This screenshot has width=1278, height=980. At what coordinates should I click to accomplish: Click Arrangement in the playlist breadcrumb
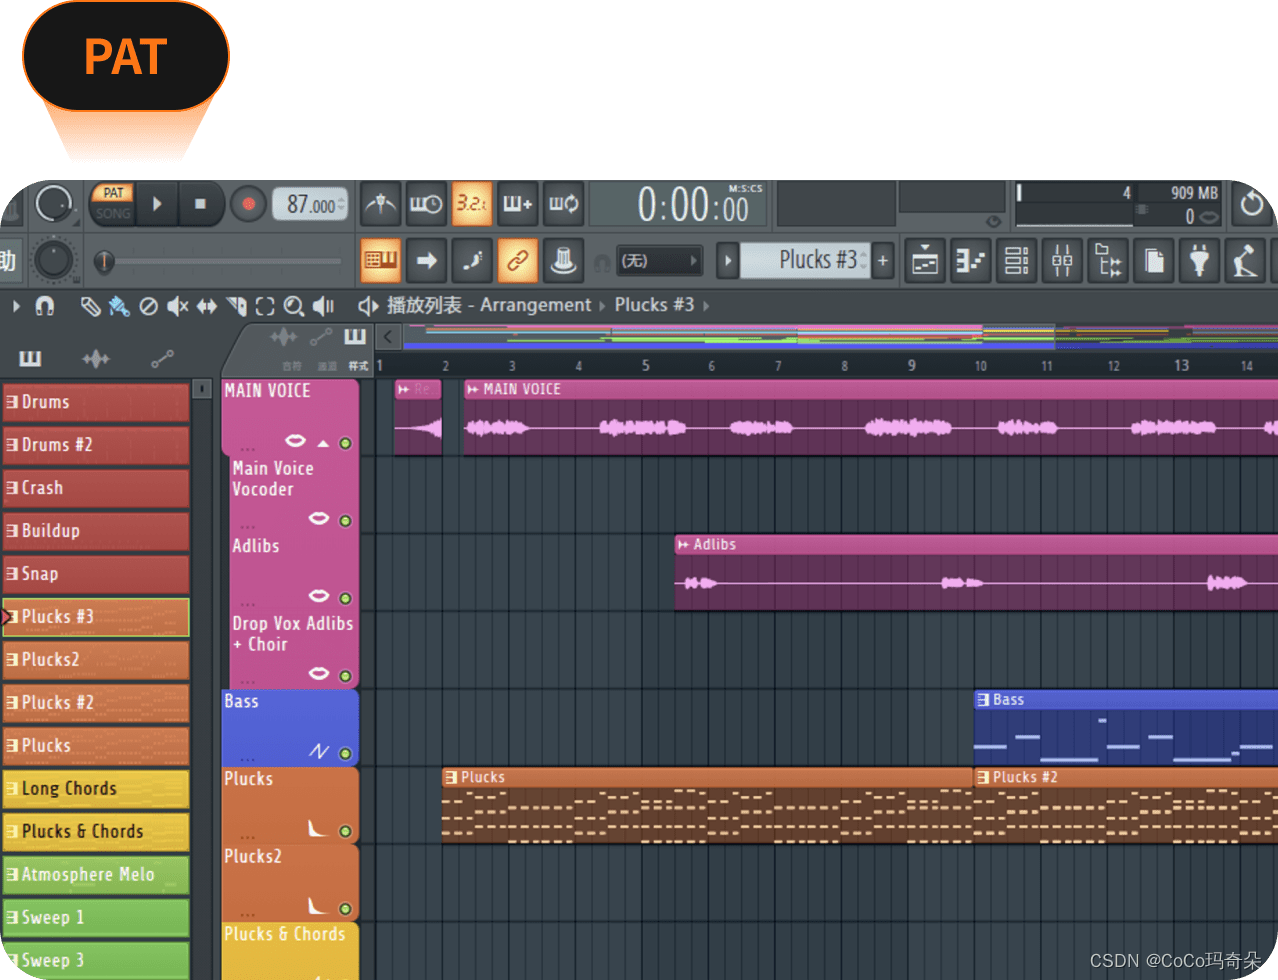[535, 305]
